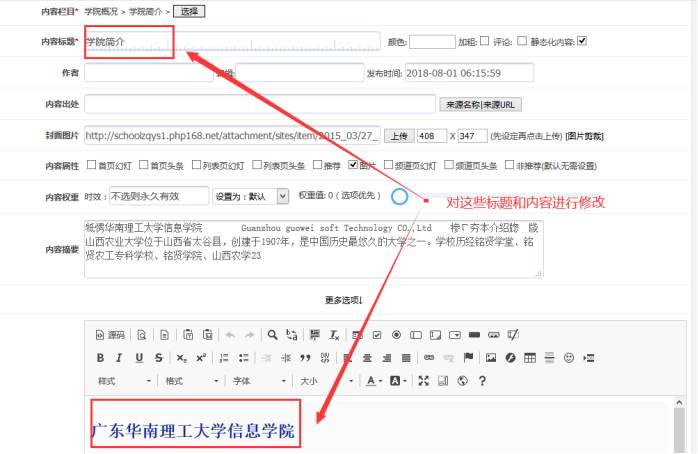Click the underline formatting icon
Image resolution: width=698 pixels, height=454 pixels.
pyautogui.click(x=138, y=358)
